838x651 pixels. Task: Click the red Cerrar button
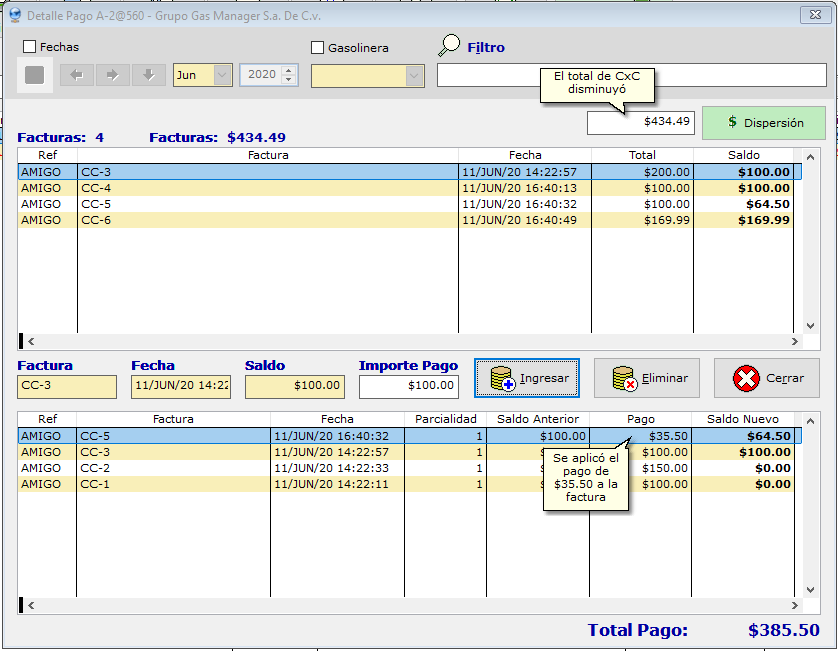coord(766,378)
